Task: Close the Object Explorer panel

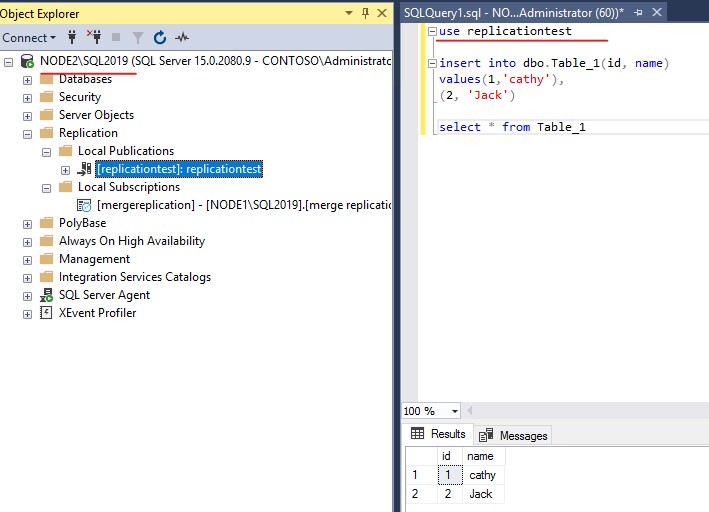Action: point(382,13)
